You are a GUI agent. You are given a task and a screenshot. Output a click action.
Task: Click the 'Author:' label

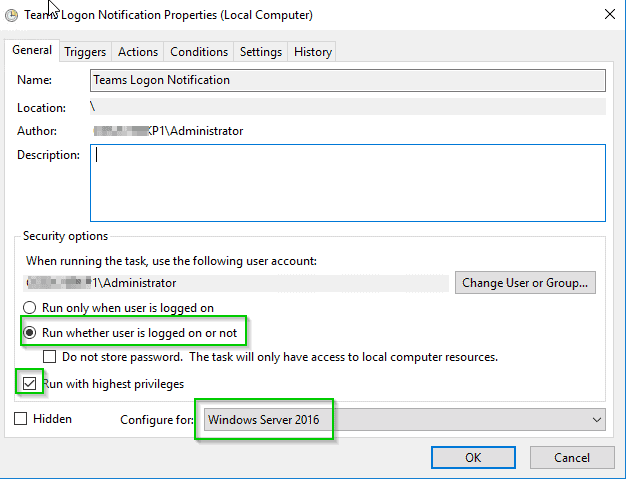pyautogui.click(x=37, y=131)
